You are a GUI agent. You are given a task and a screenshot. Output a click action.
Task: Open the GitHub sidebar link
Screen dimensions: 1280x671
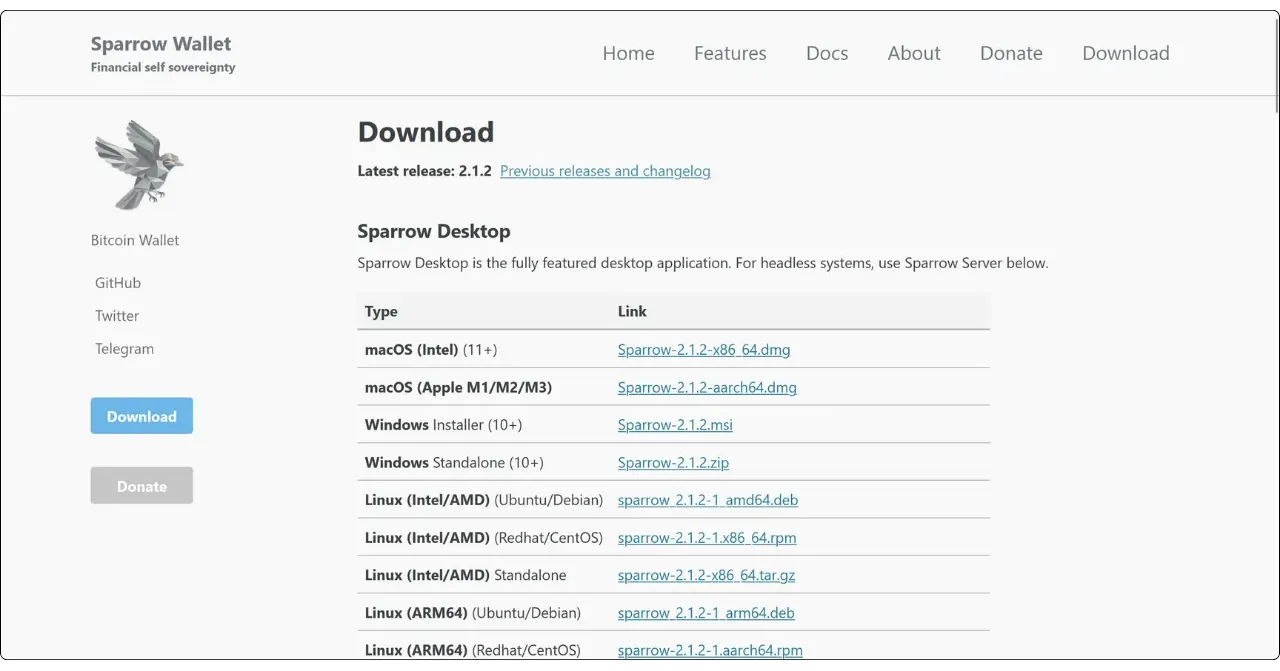pyautogui.click(x=118, y=283)
